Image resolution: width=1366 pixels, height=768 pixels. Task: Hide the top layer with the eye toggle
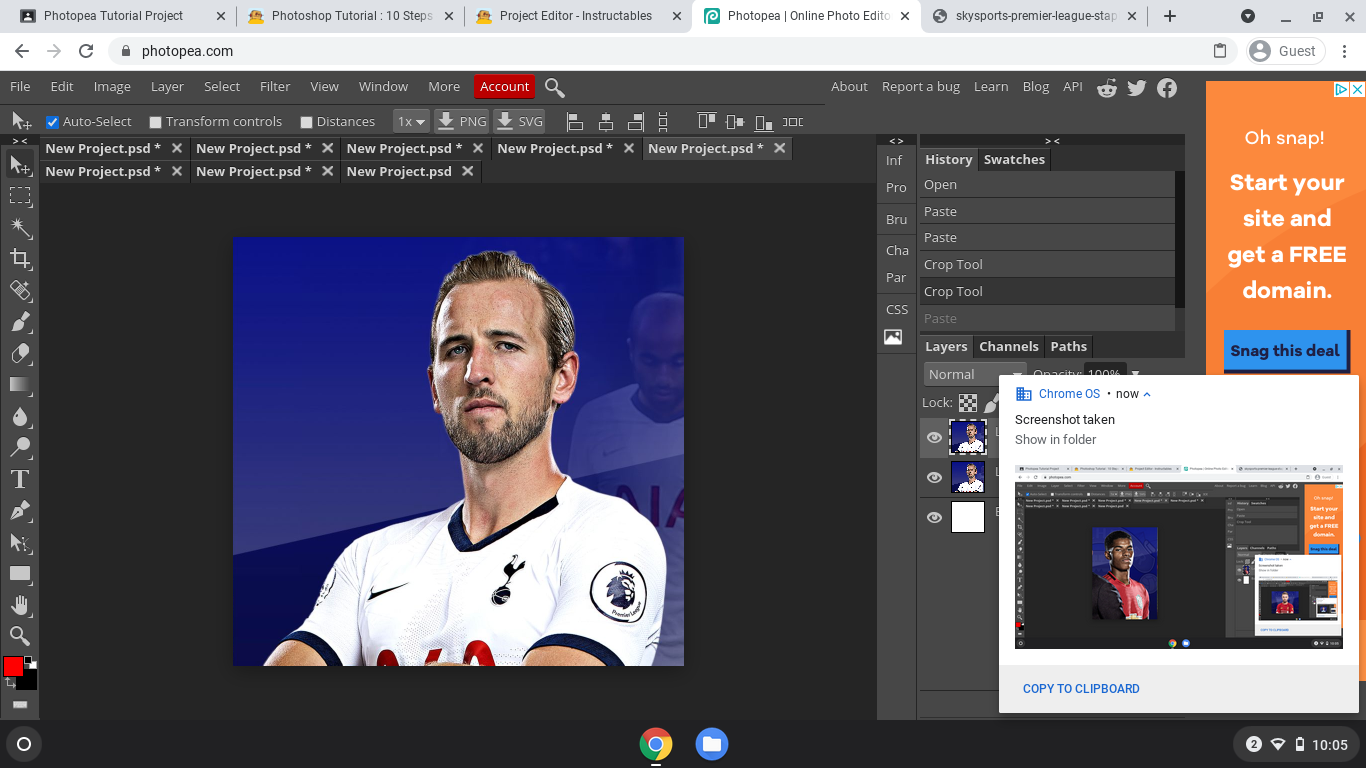click(x=933, y=437)
